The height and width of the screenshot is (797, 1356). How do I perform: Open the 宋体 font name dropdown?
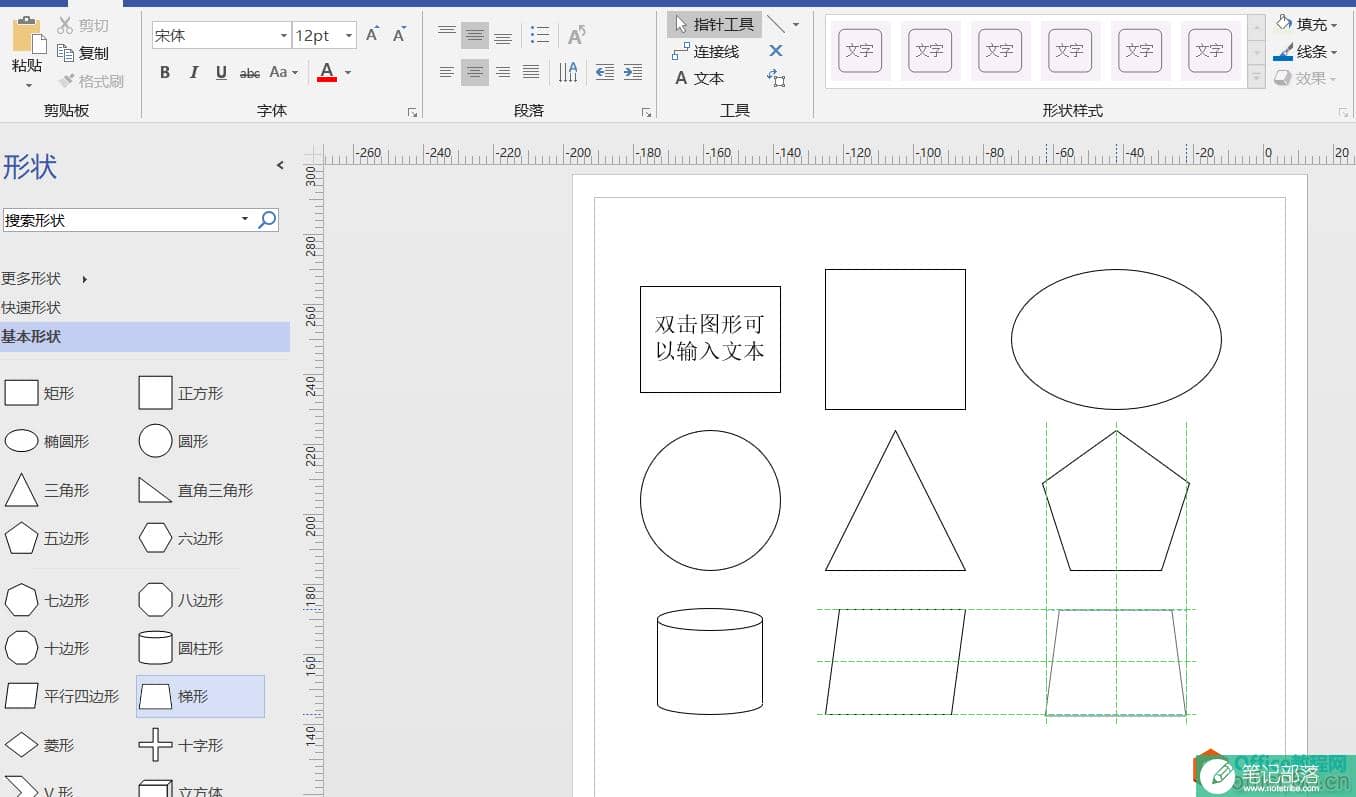tap(284, 36)
